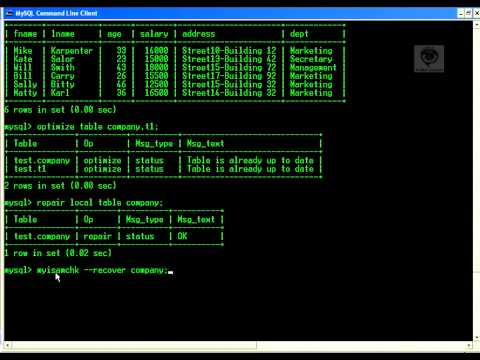Click 'myisamchk' in the current command

point(58,270)
